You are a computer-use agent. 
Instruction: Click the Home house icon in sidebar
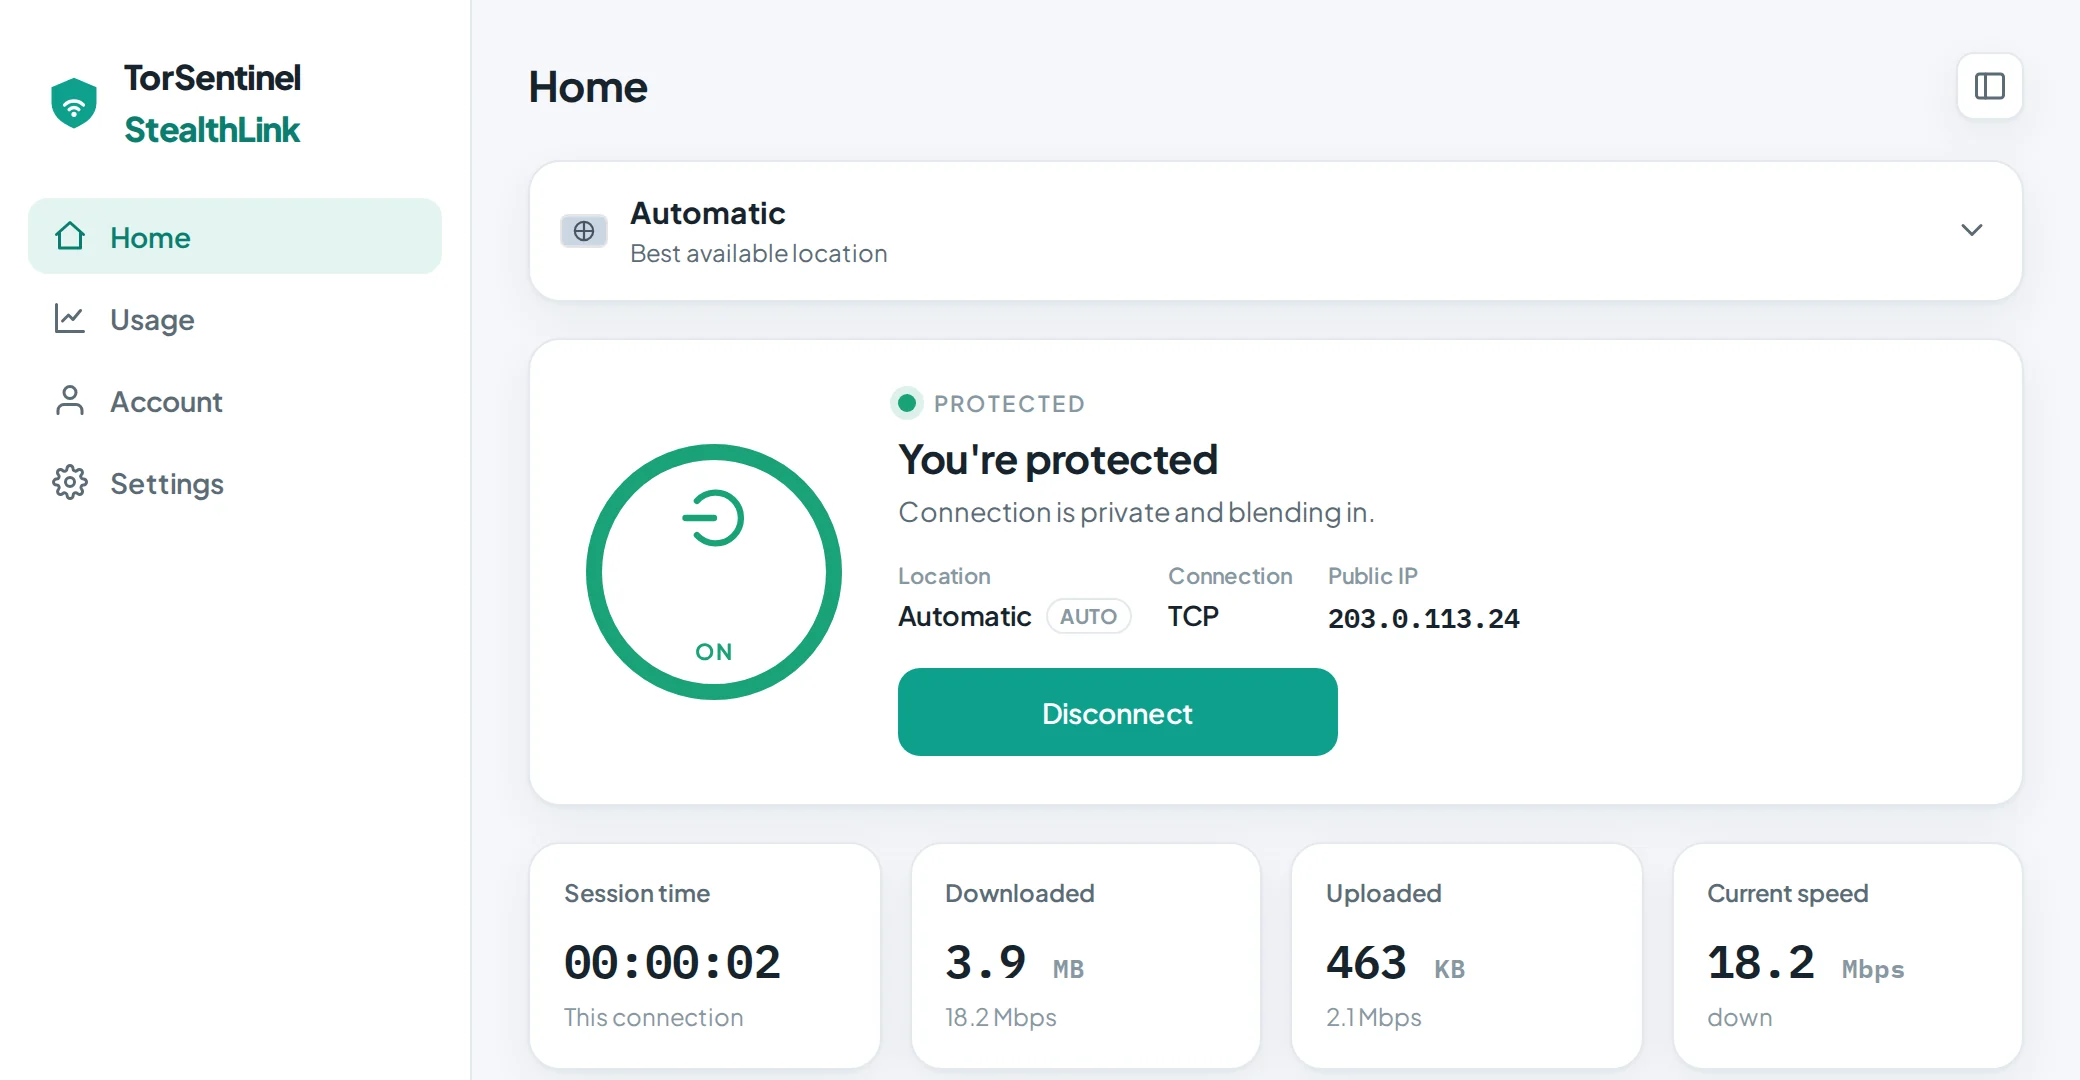(x=70, y=236)
